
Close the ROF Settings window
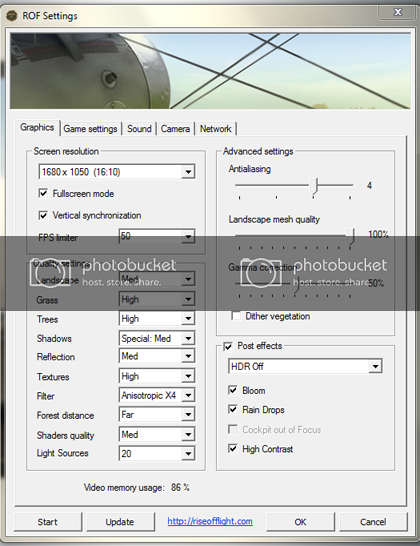(397, 12)
